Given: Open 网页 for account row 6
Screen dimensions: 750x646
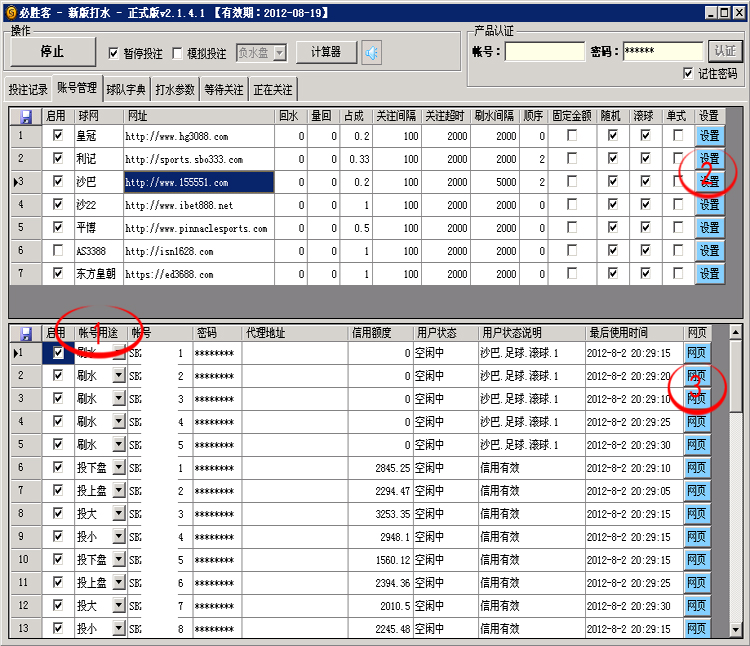Looking at the screenshot, I should click(696, 468).
